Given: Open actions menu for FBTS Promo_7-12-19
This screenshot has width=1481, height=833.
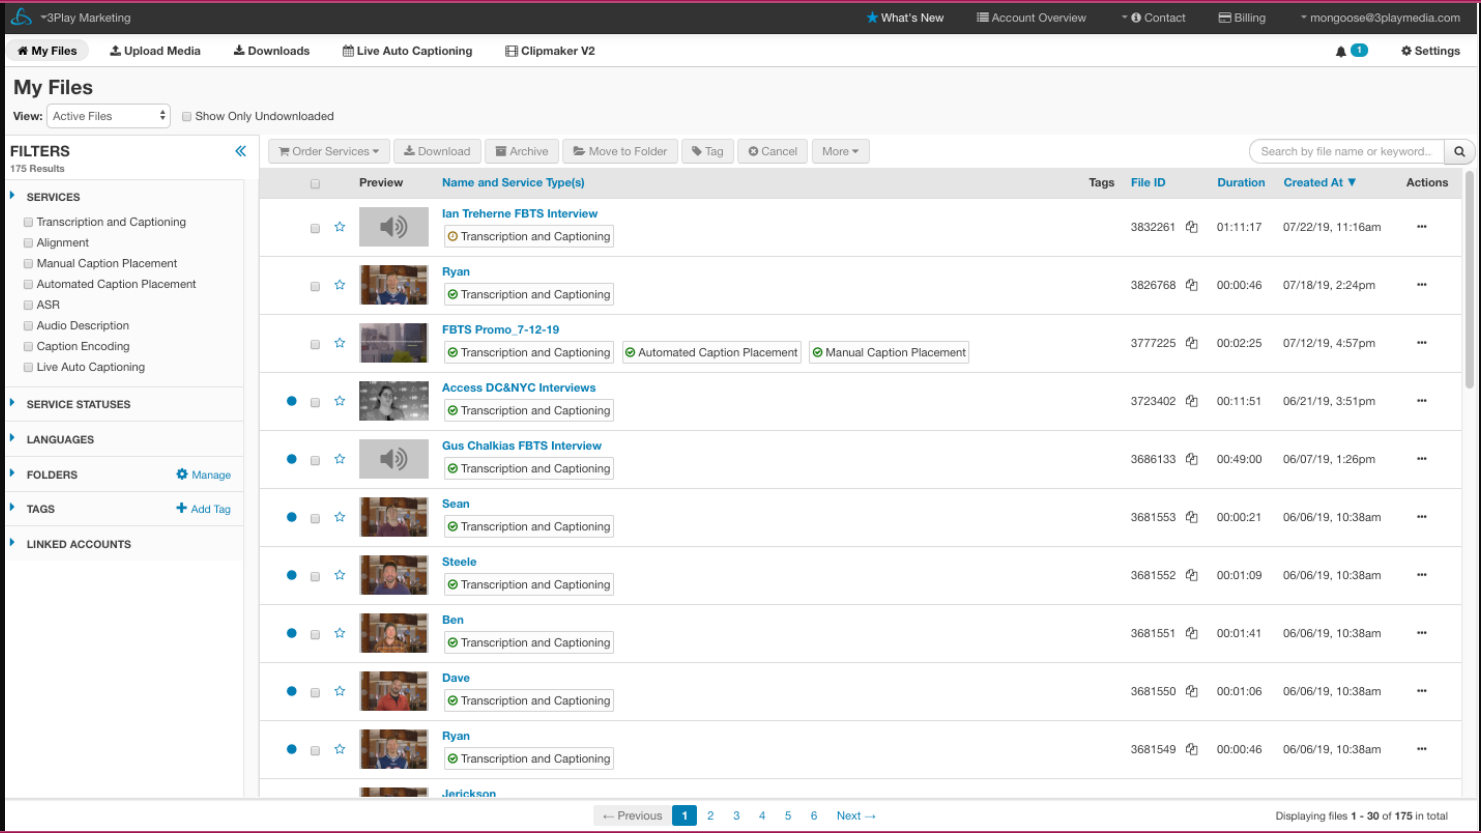Looking at the screenshot, I should point(1421,343).
